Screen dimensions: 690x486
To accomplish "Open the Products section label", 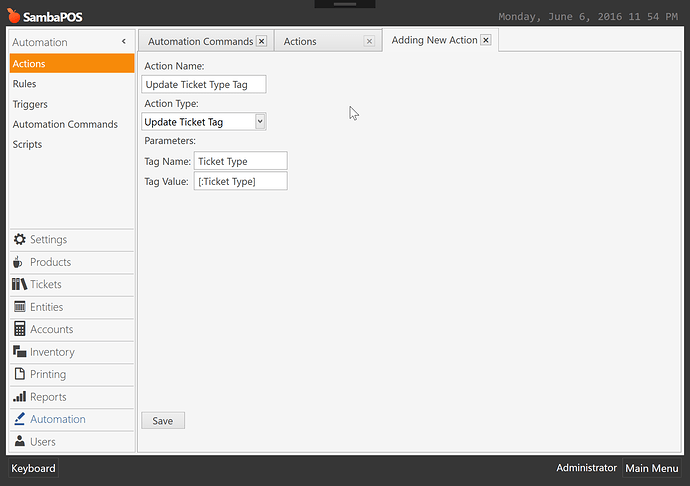I will click(50, 262).
